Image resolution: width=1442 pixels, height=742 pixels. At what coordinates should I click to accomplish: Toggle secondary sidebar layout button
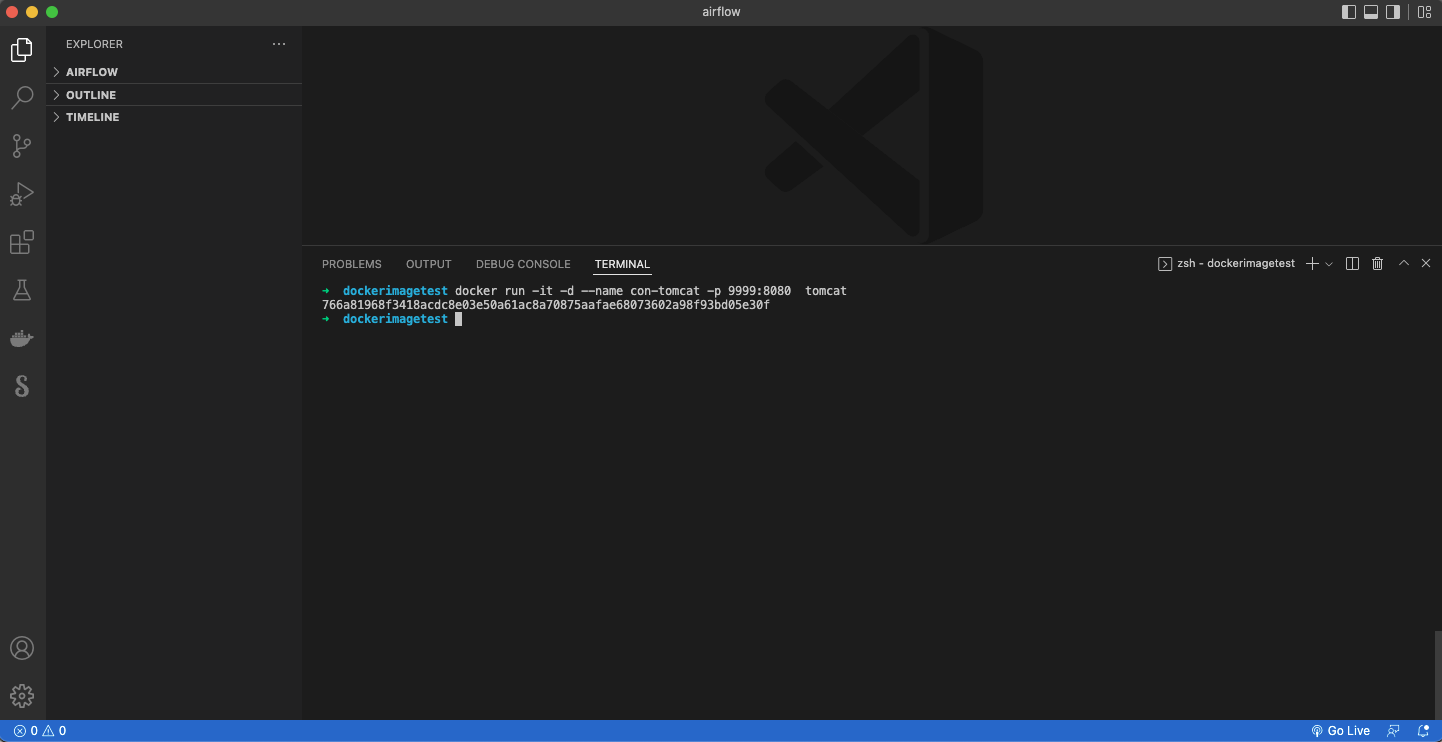tap(1393, 12)
